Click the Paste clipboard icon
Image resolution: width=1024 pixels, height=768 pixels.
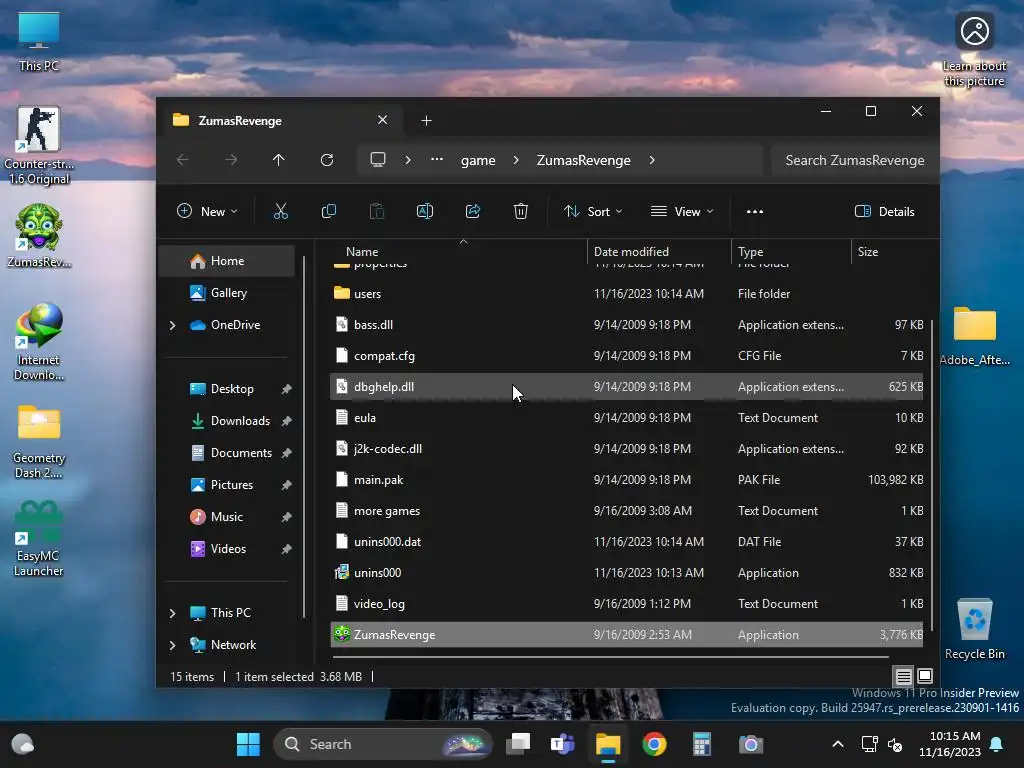coord(377,211)
